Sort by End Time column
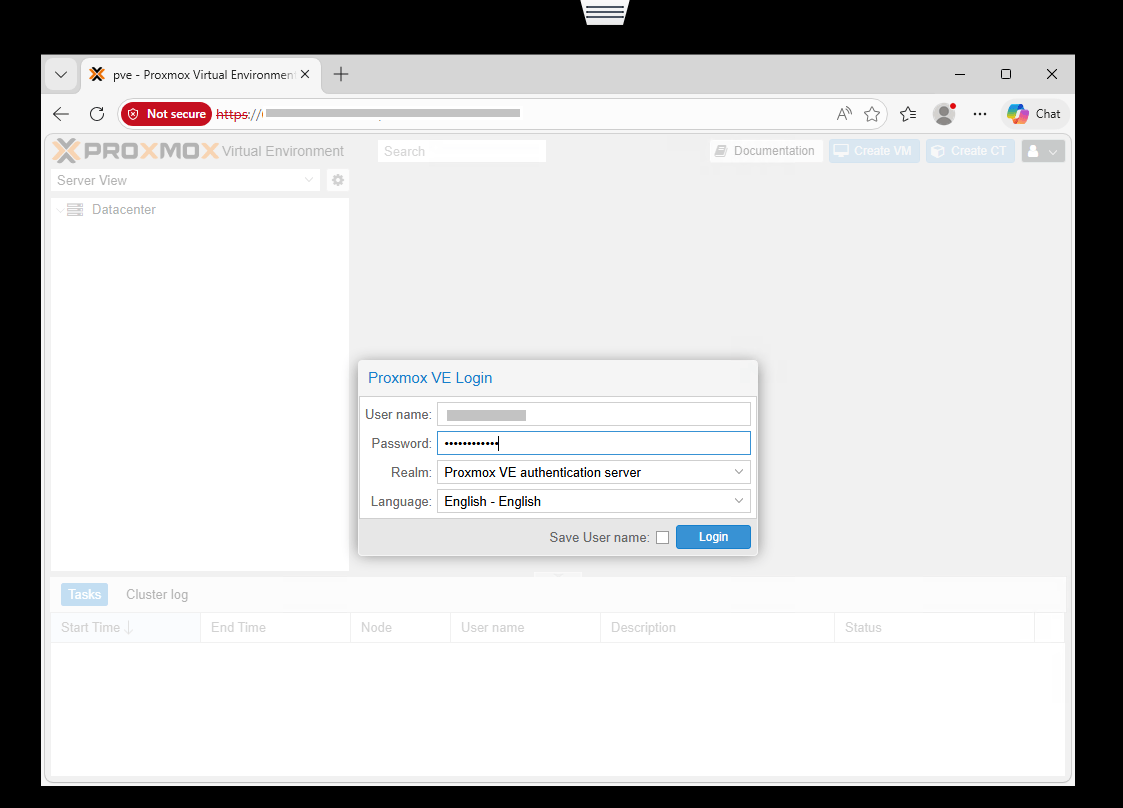1123x808 pixels. point(276,627)
